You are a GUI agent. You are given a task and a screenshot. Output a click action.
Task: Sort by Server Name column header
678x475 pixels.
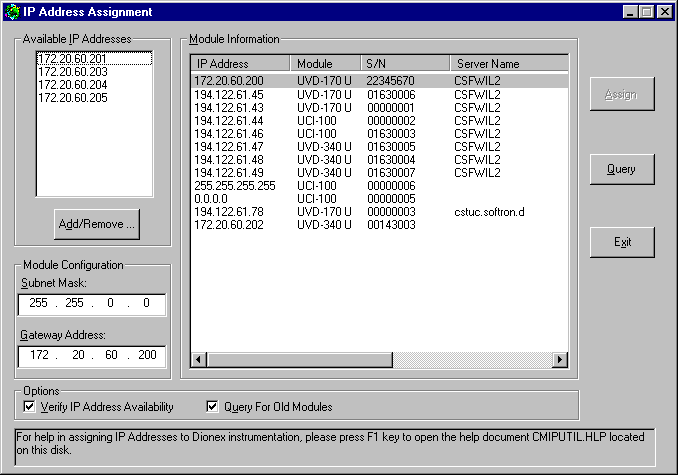pyautogui.click(x=509, y=64)
